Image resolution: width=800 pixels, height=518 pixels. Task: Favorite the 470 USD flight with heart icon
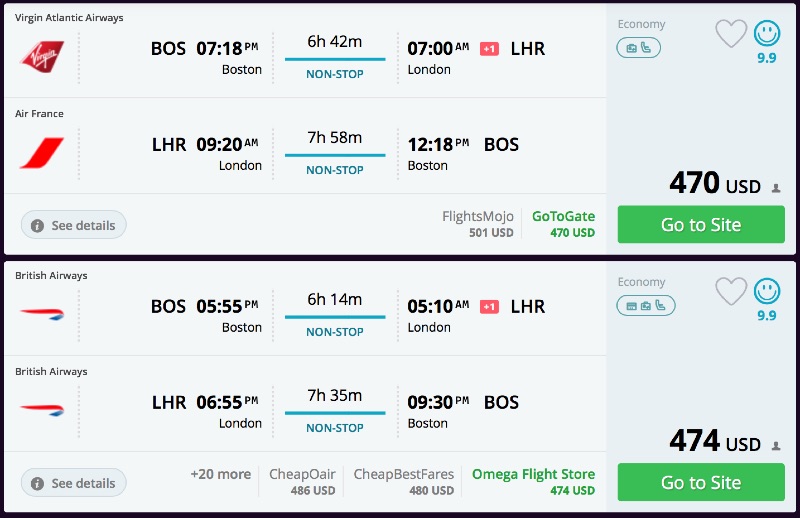click(x=731, y=35)
